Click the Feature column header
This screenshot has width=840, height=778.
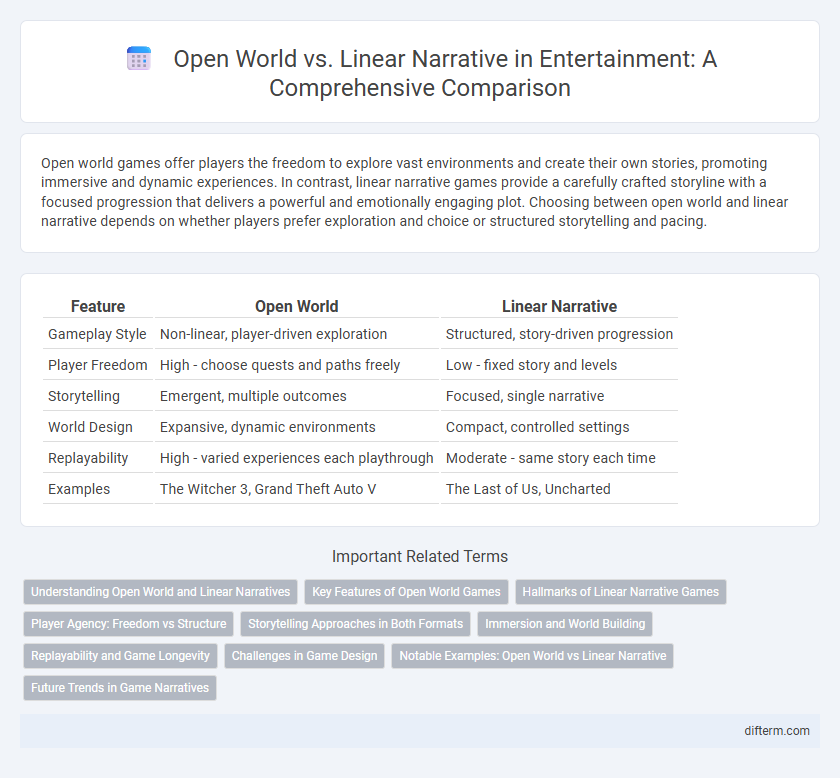tap(98, 306)
